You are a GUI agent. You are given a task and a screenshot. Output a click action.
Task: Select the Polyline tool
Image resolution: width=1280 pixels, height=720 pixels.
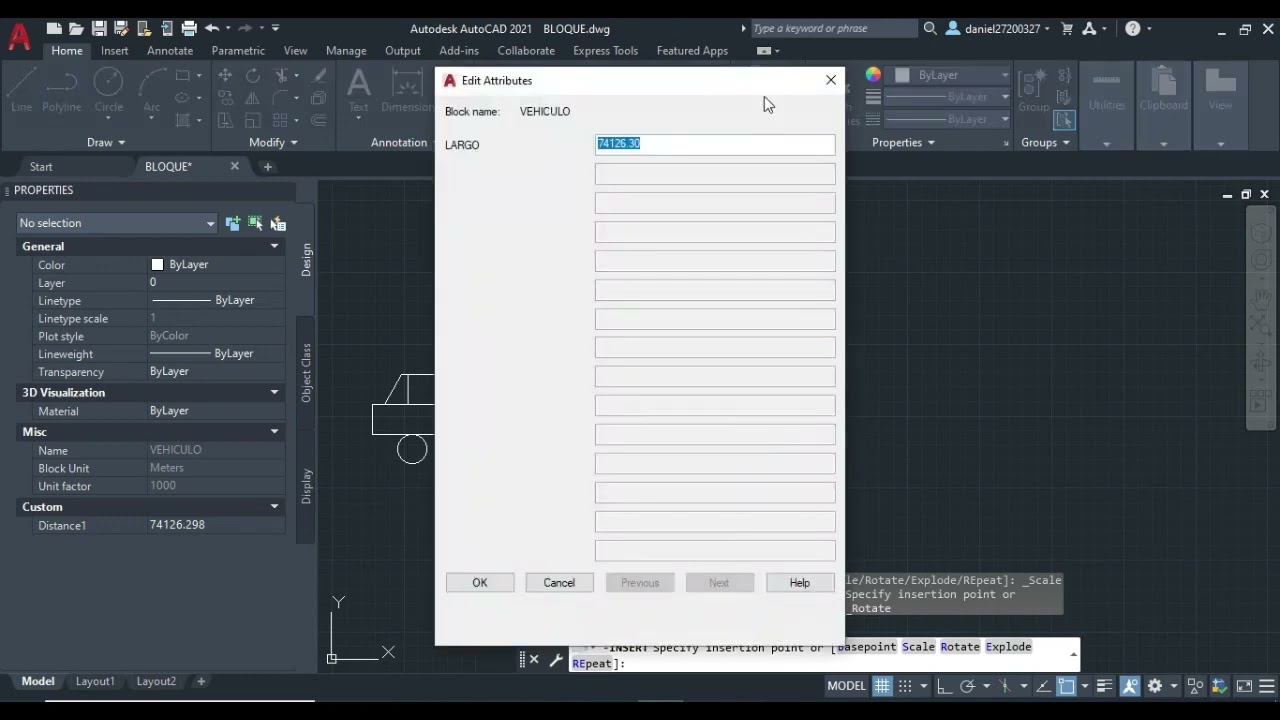(x=62, y=90)
